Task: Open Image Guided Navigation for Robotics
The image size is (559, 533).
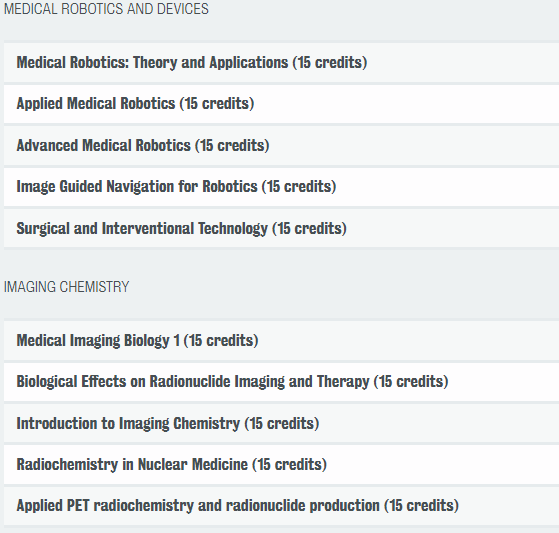Action: click(281, 186)
